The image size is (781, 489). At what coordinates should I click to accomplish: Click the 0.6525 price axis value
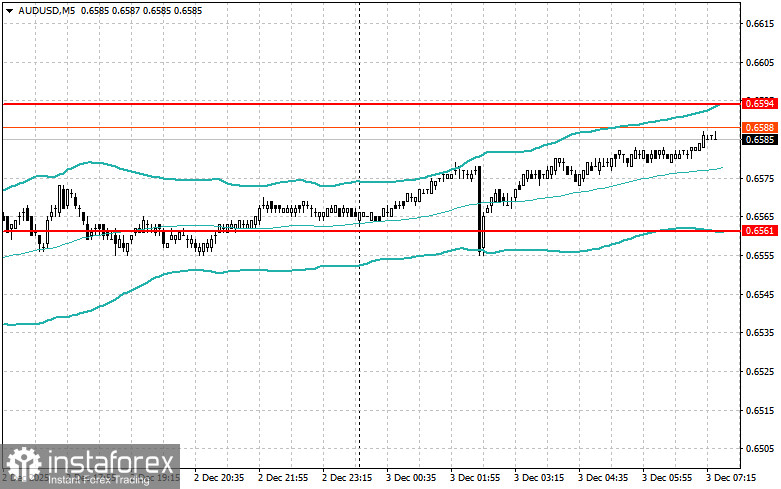(x=760, y=371)
